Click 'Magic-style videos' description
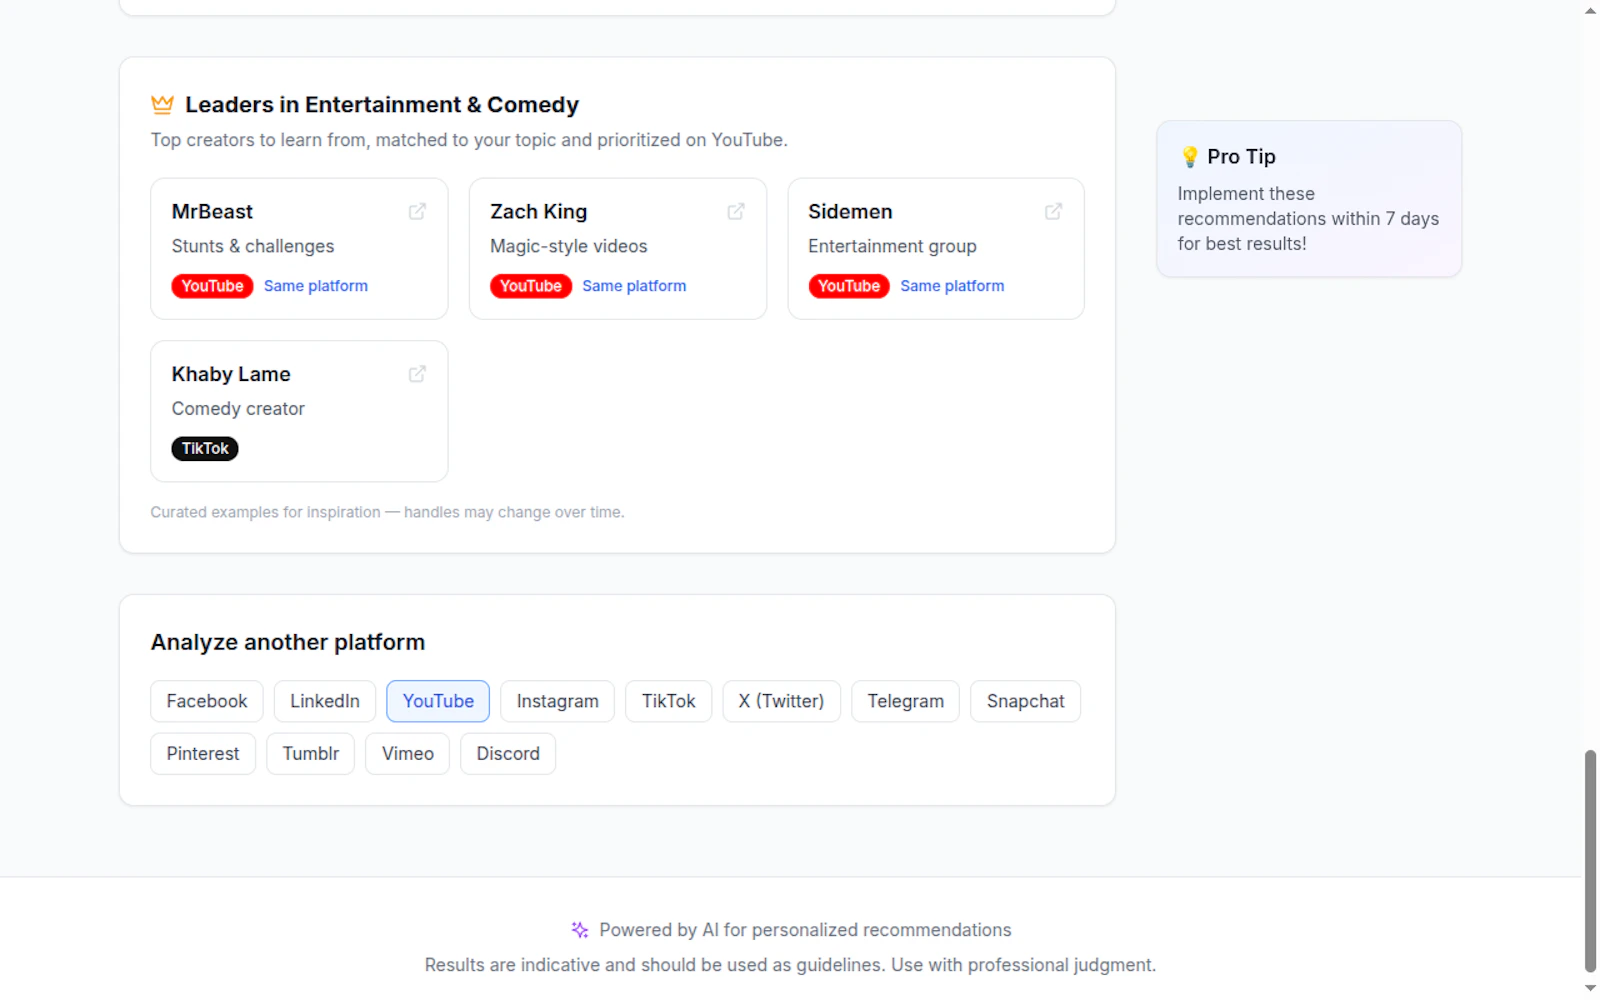The image size is (1600, 1000). click(x=569, y=246)
